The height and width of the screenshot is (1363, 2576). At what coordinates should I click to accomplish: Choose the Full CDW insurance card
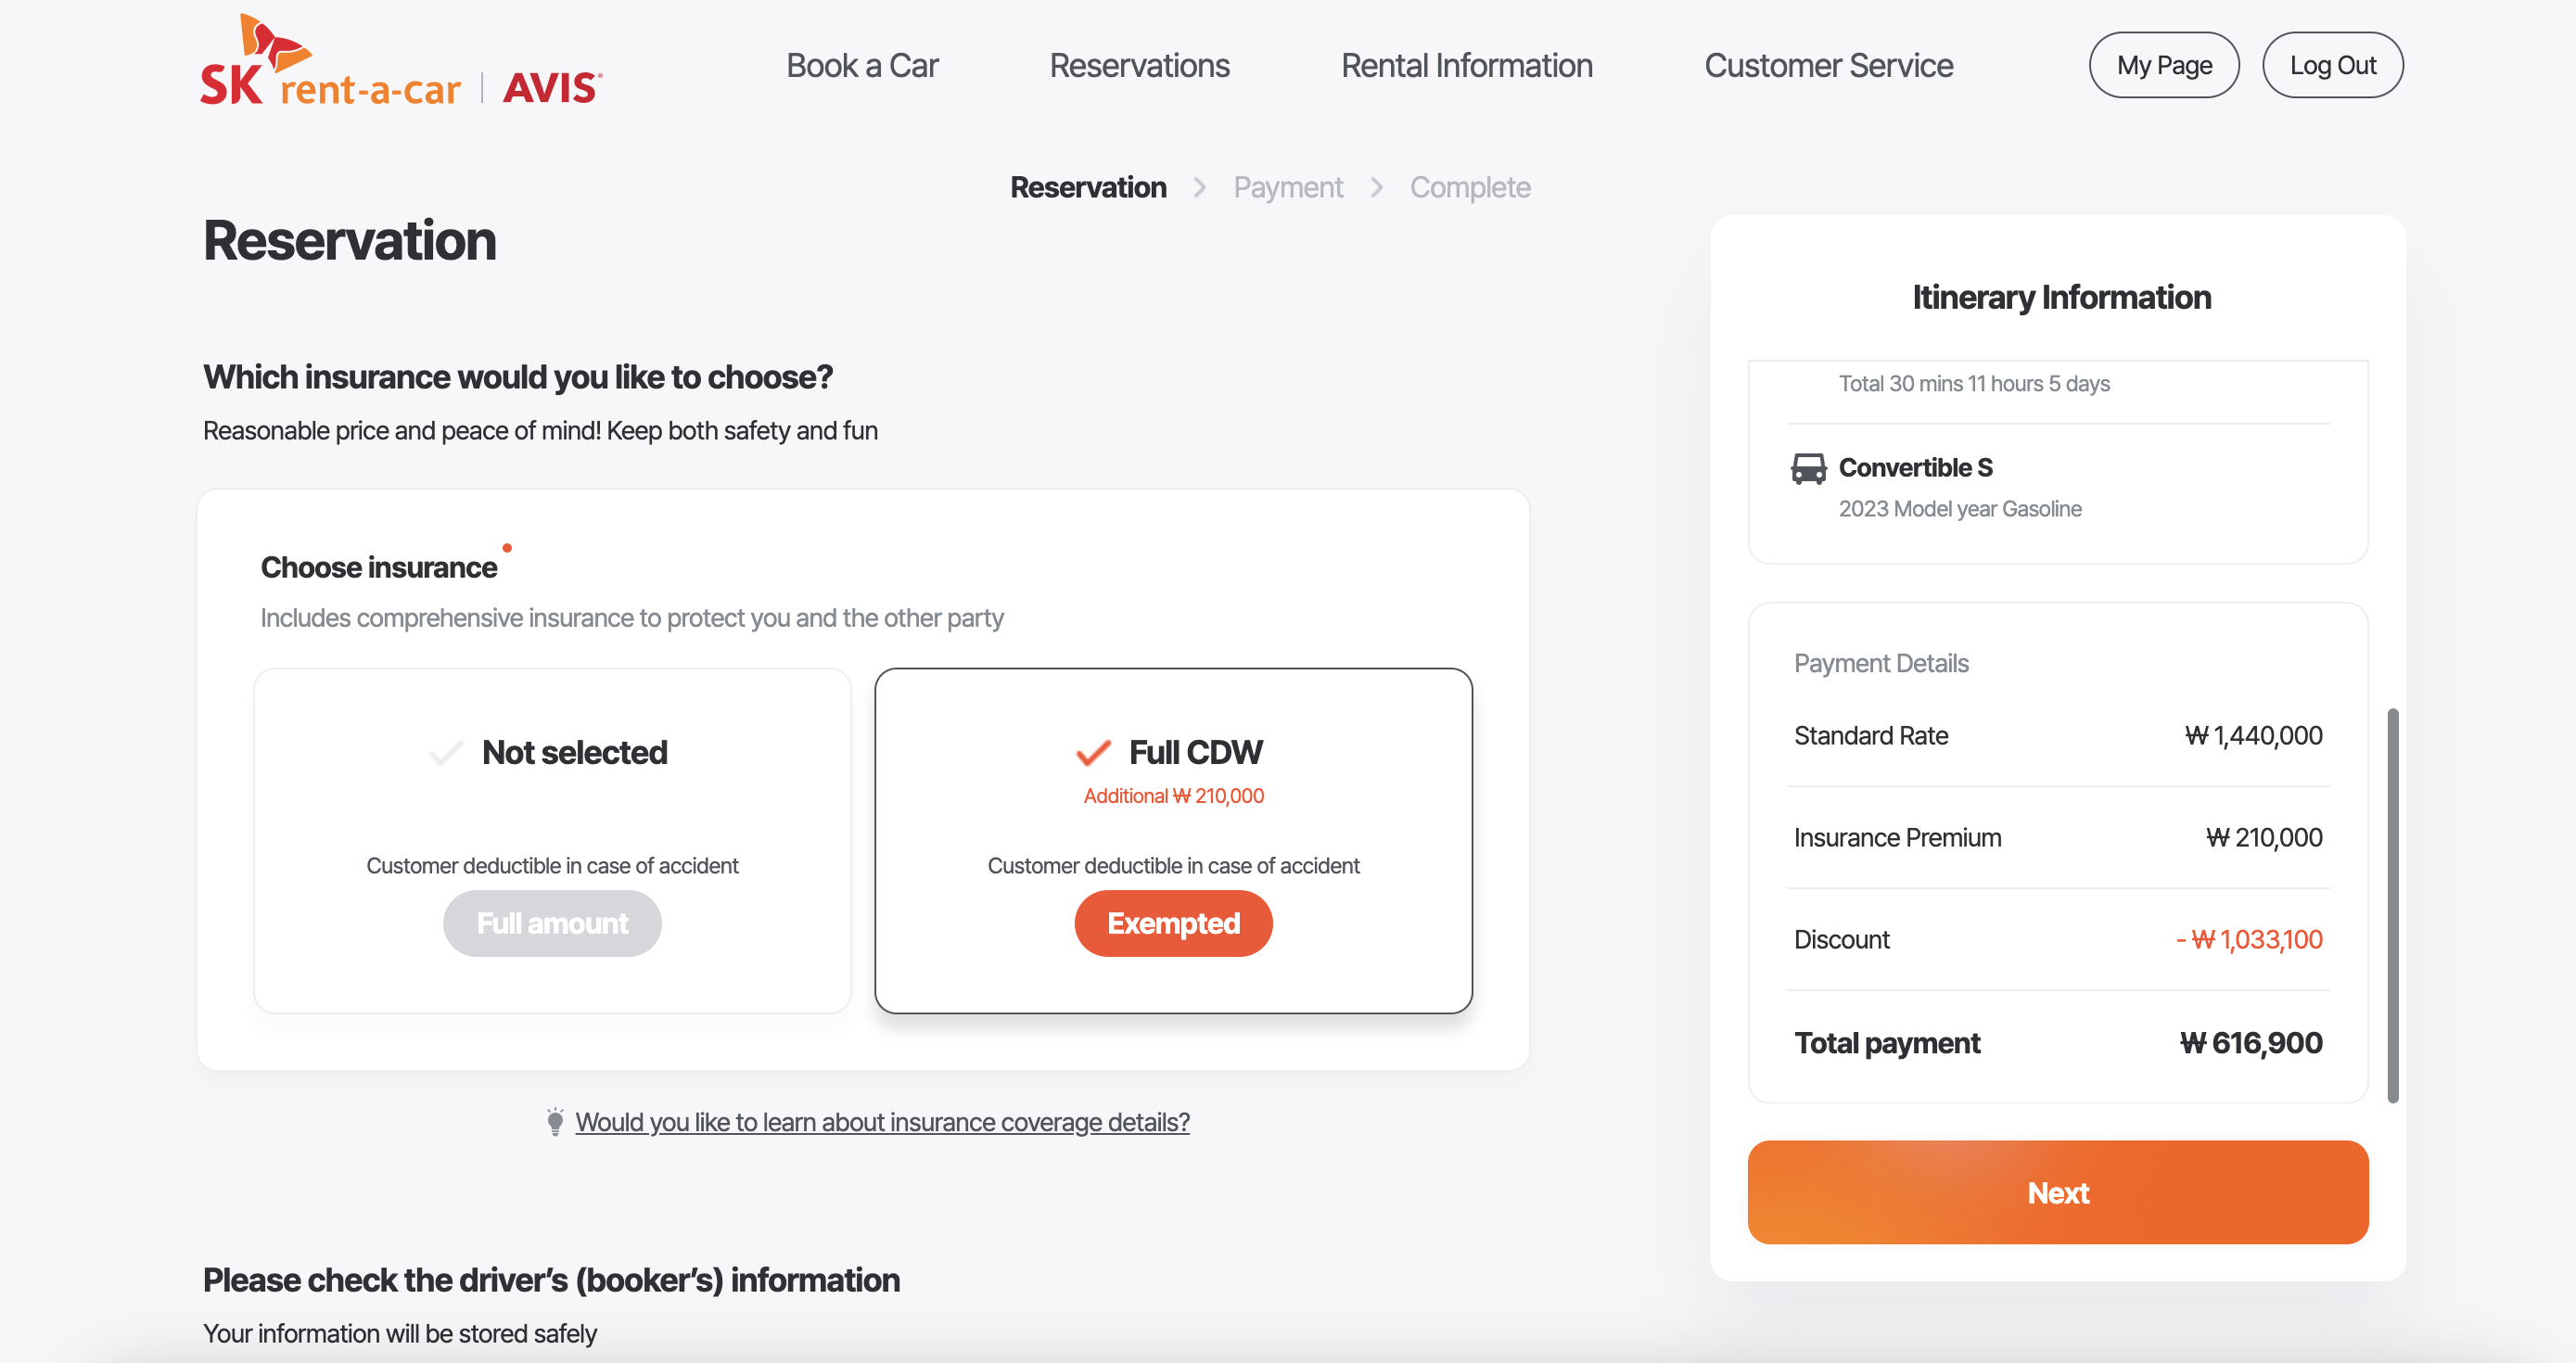[x=1173, y=840]
